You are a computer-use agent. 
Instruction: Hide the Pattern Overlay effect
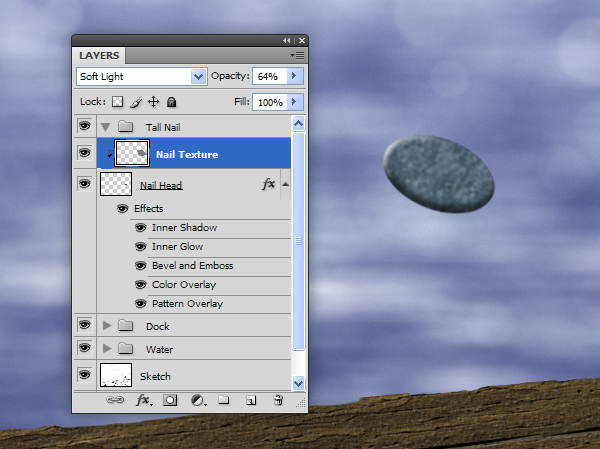point(140,304)
